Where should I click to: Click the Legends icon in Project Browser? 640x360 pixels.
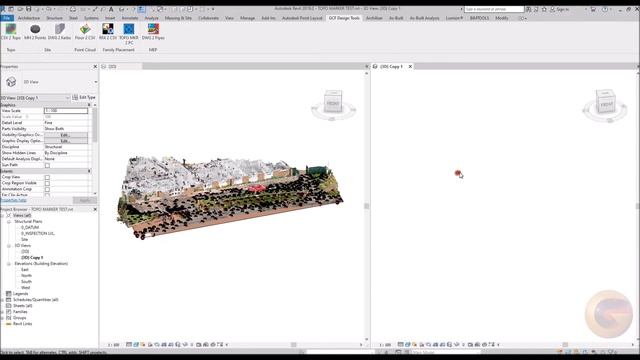tap(9, 293)
